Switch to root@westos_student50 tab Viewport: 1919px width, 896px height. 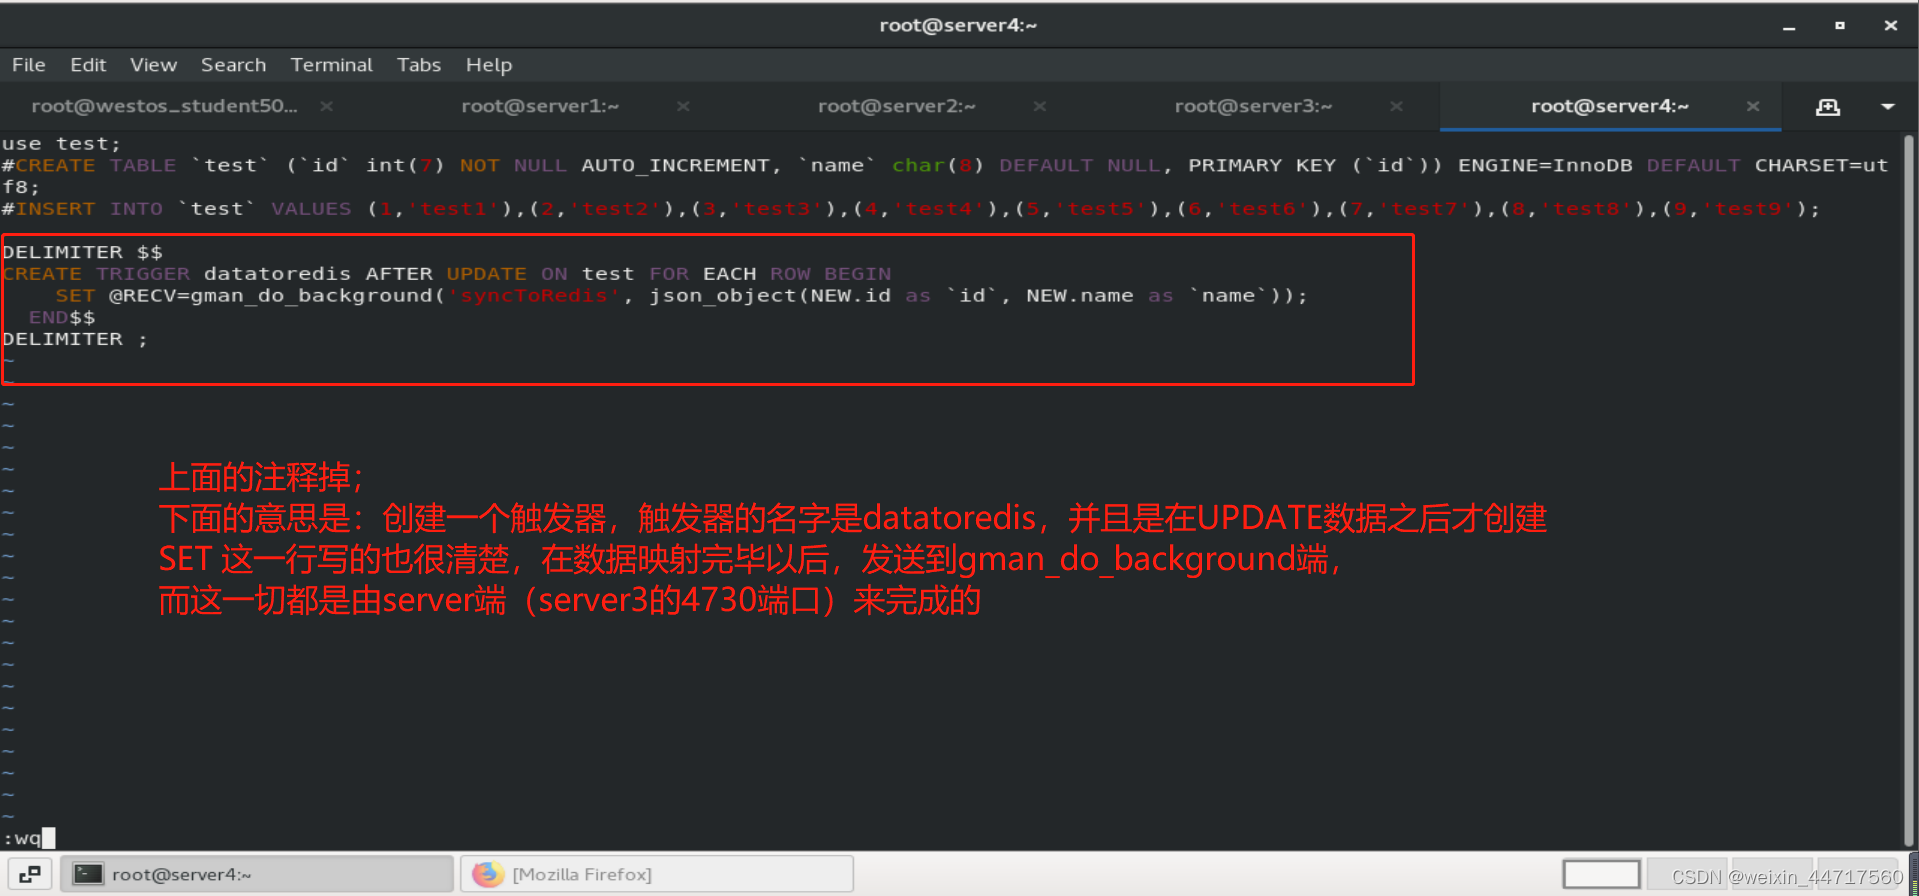(x=164, y=106)
